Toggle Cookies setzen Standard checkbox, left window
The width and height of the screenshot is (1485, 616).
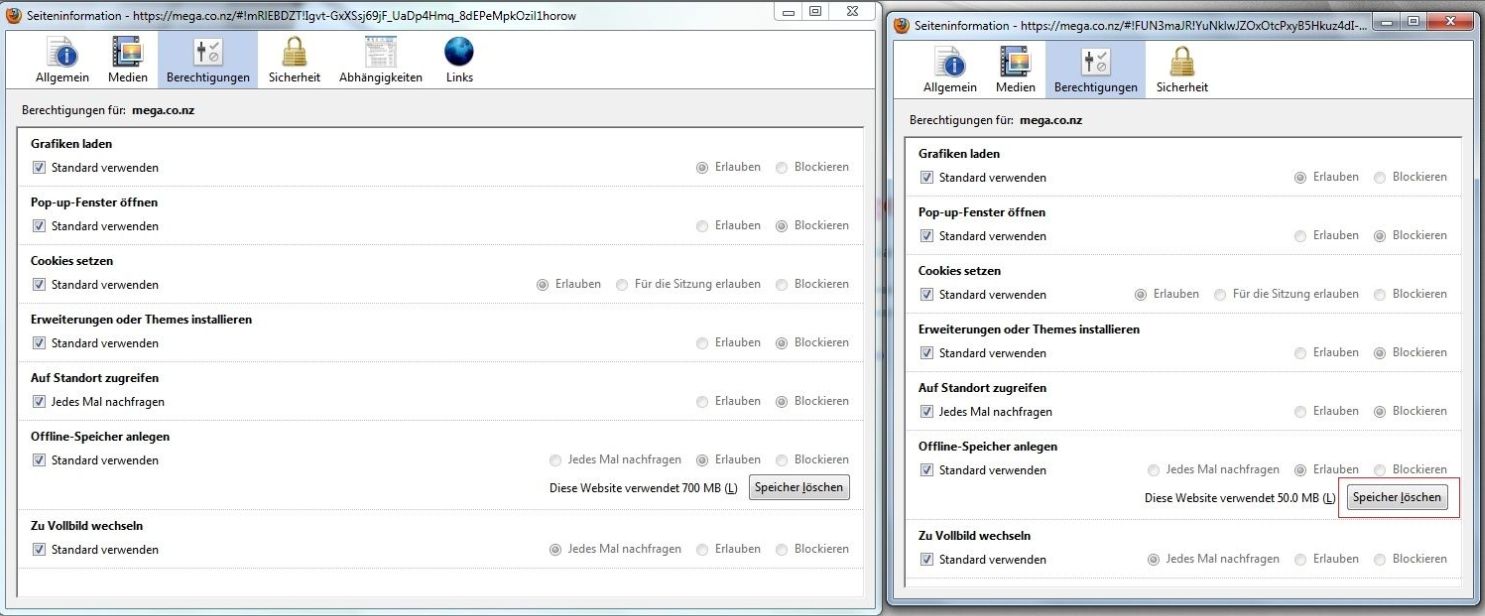[40, 285]
